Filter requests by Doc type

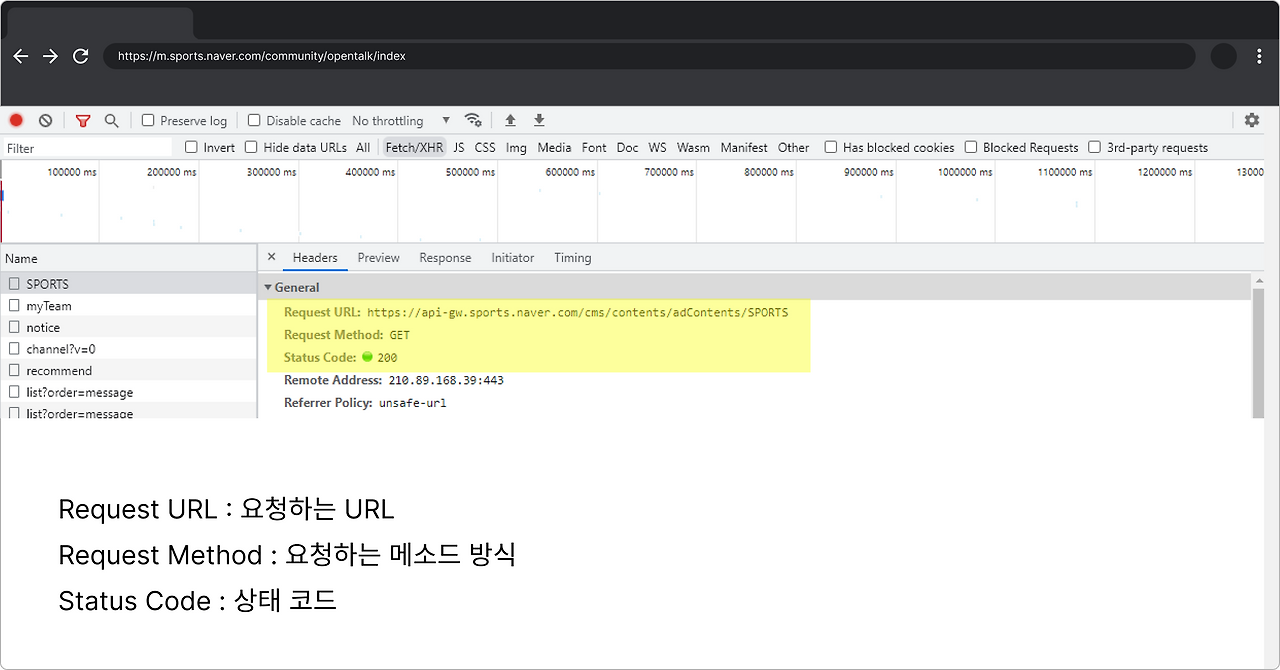click(x=627, y=147)
